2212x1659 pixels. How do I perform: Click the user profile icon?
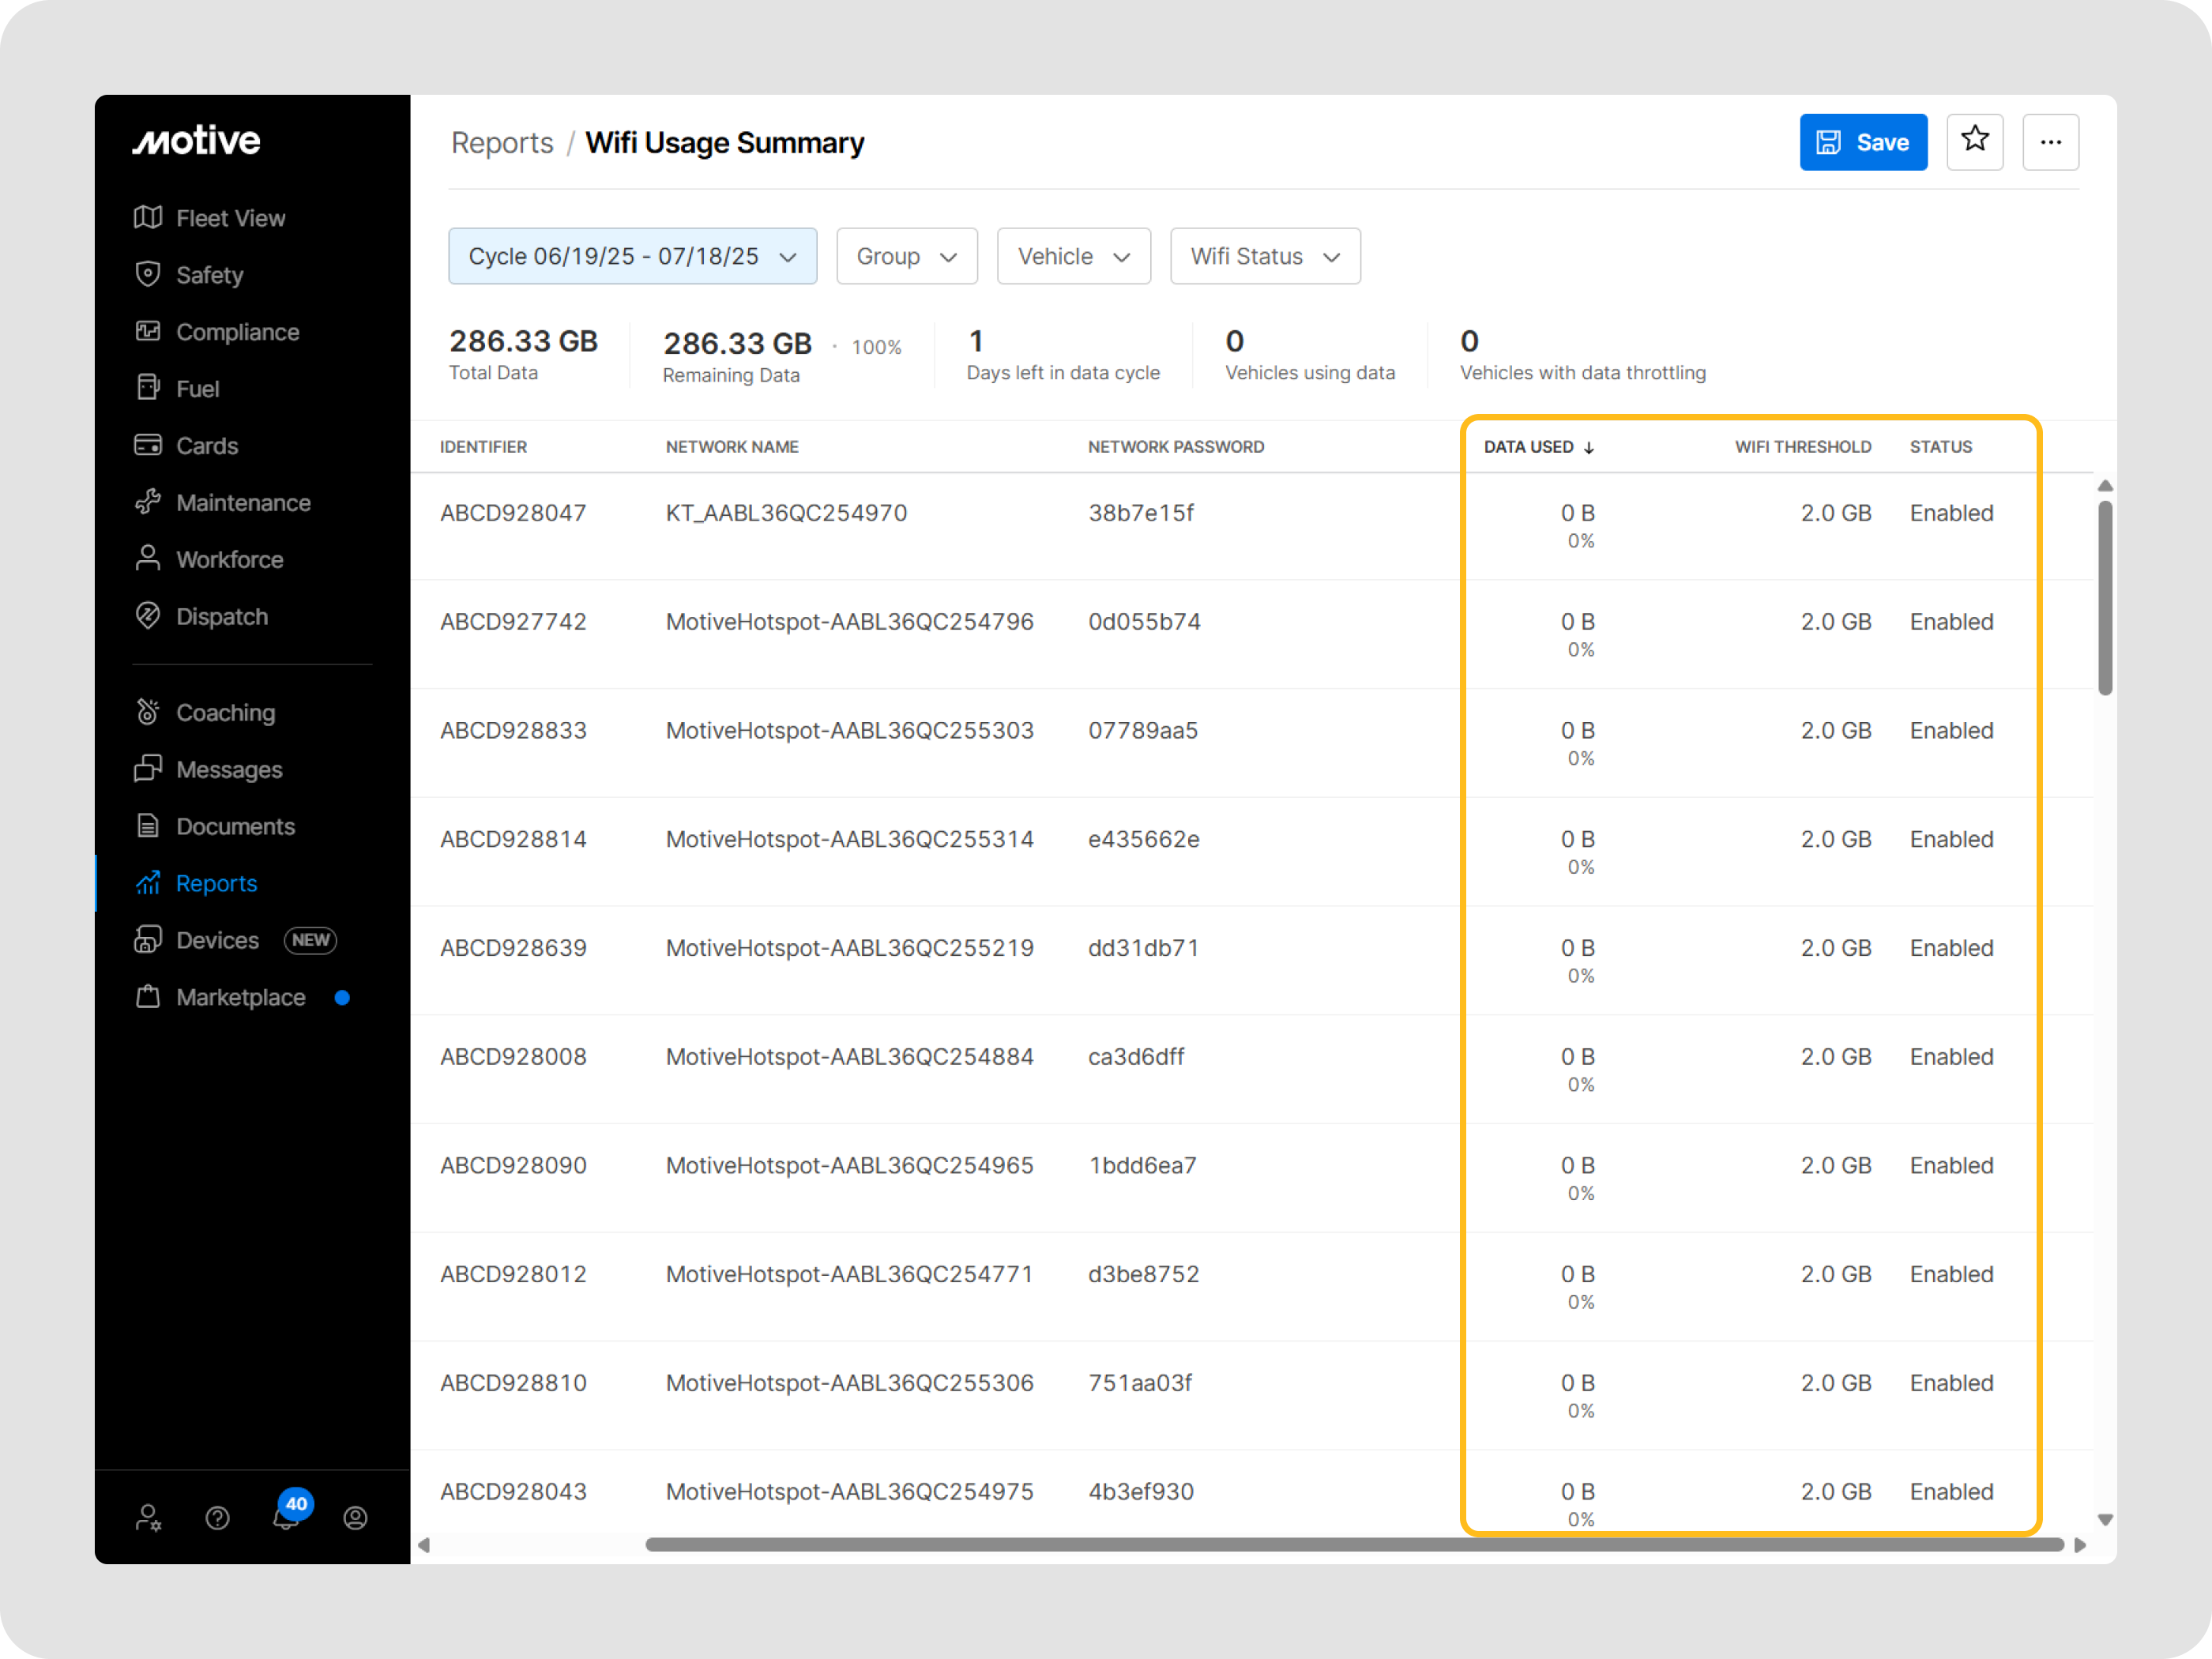(x=355, y=1518)
